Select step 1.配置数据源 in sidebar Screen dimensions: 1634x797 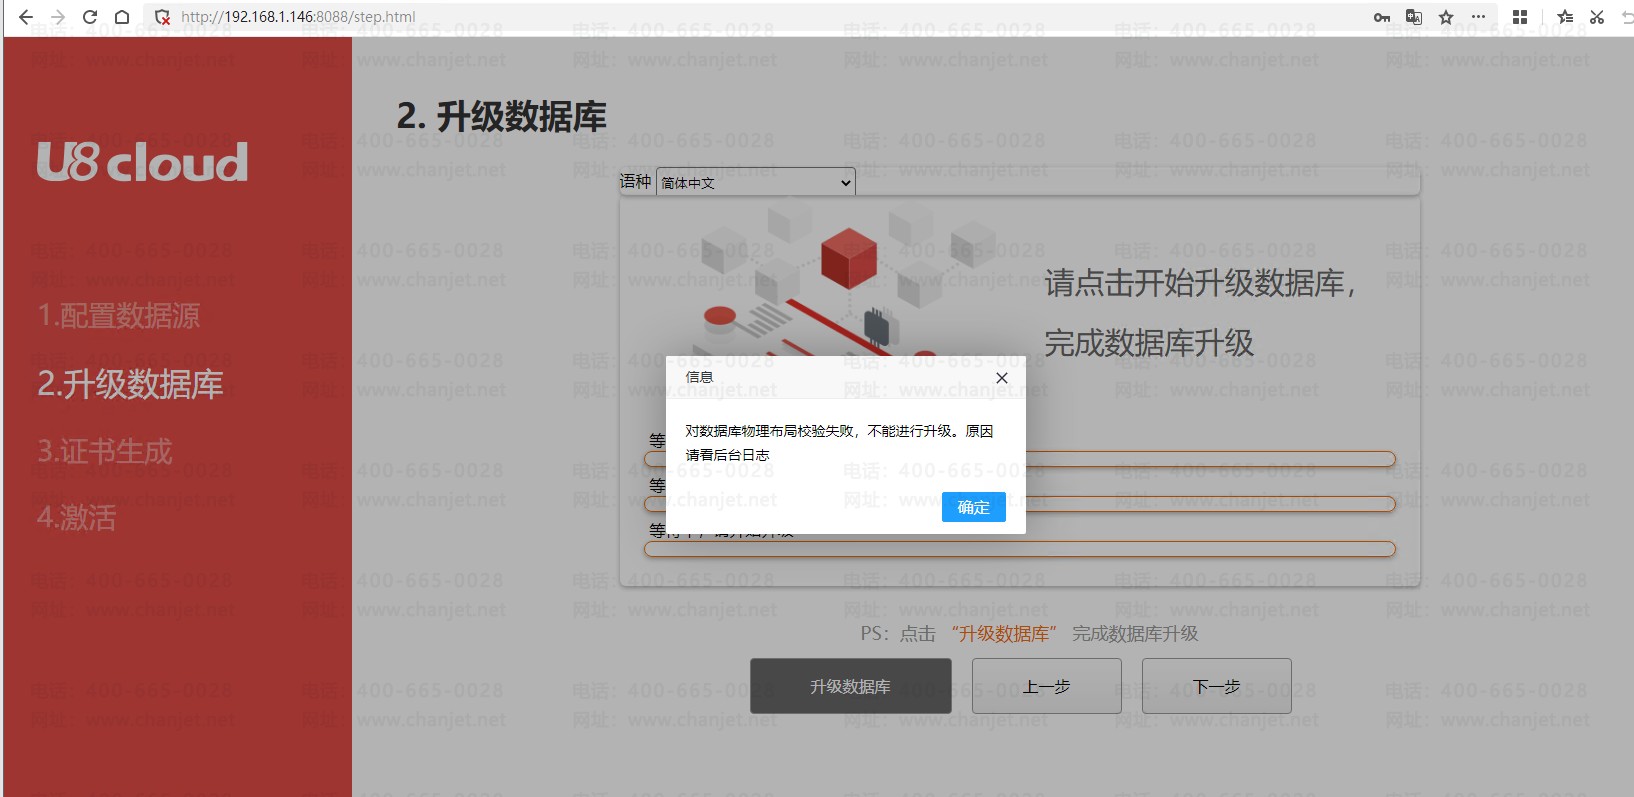pyautogui.click(x=119, y=316)
